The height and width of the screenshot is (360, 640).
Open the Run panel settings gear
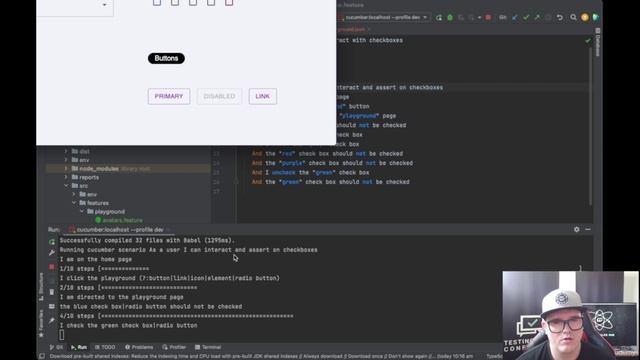(576, 229)
